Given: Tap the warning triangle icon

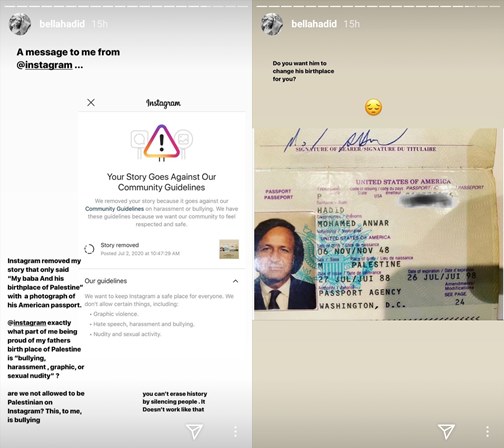Looking at the screenshot, I should pos(162,141).
